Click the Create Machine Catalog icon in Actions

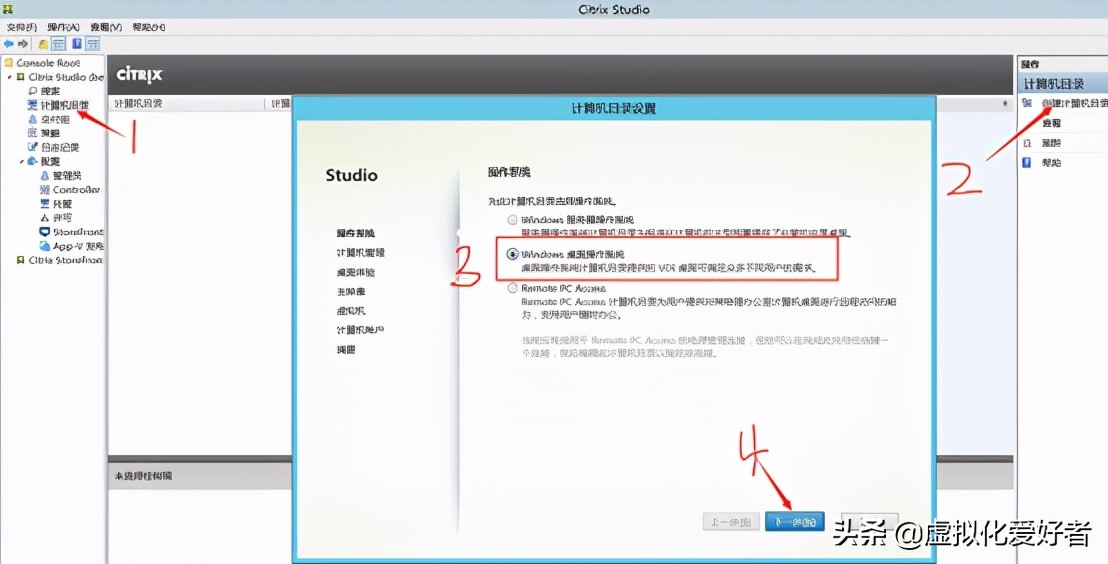1027,103
